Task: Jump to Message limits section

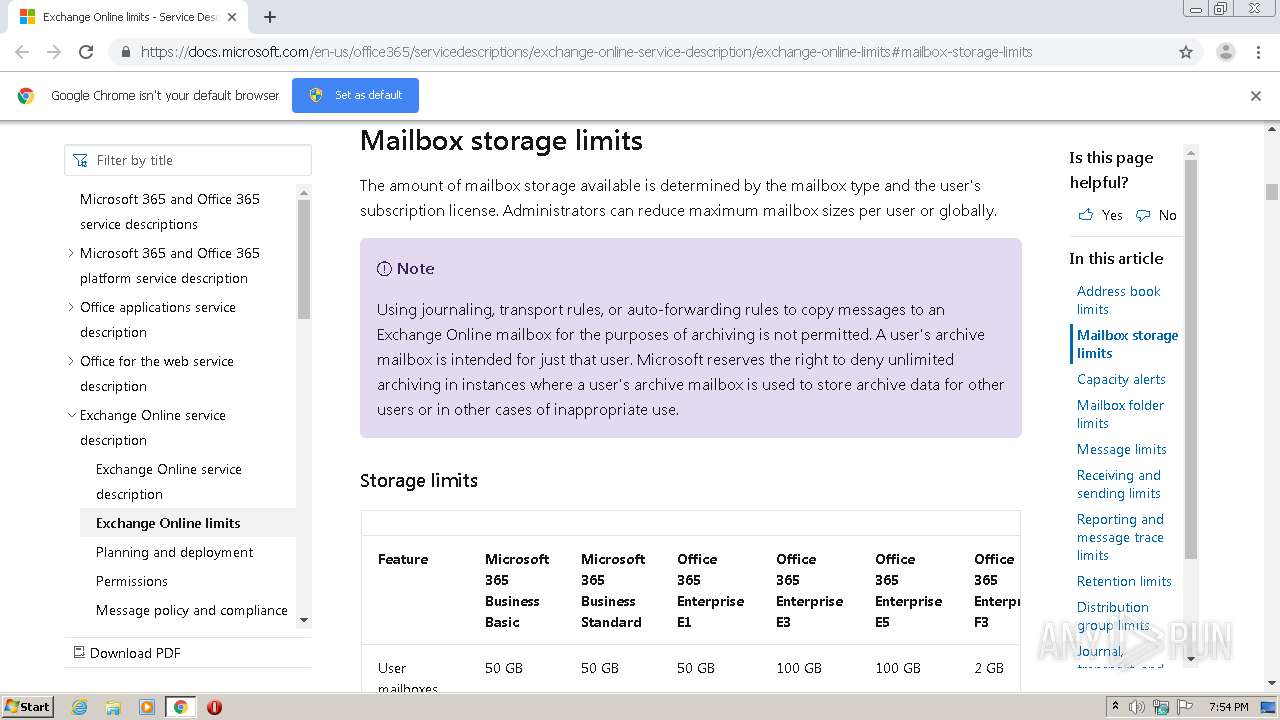Action: (1121, 449)
